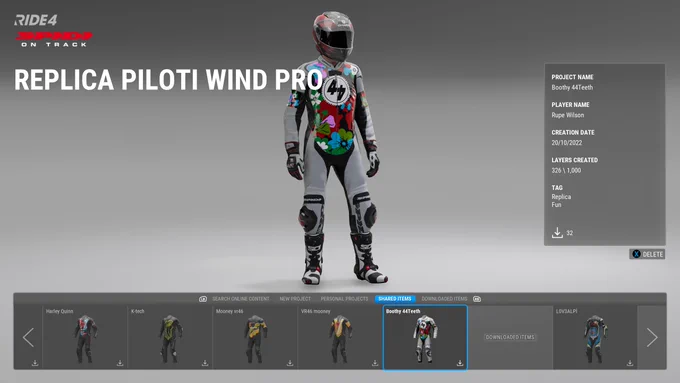
Task: Click the layers created value 326 \ 1,000
Action: pos(566,170)
